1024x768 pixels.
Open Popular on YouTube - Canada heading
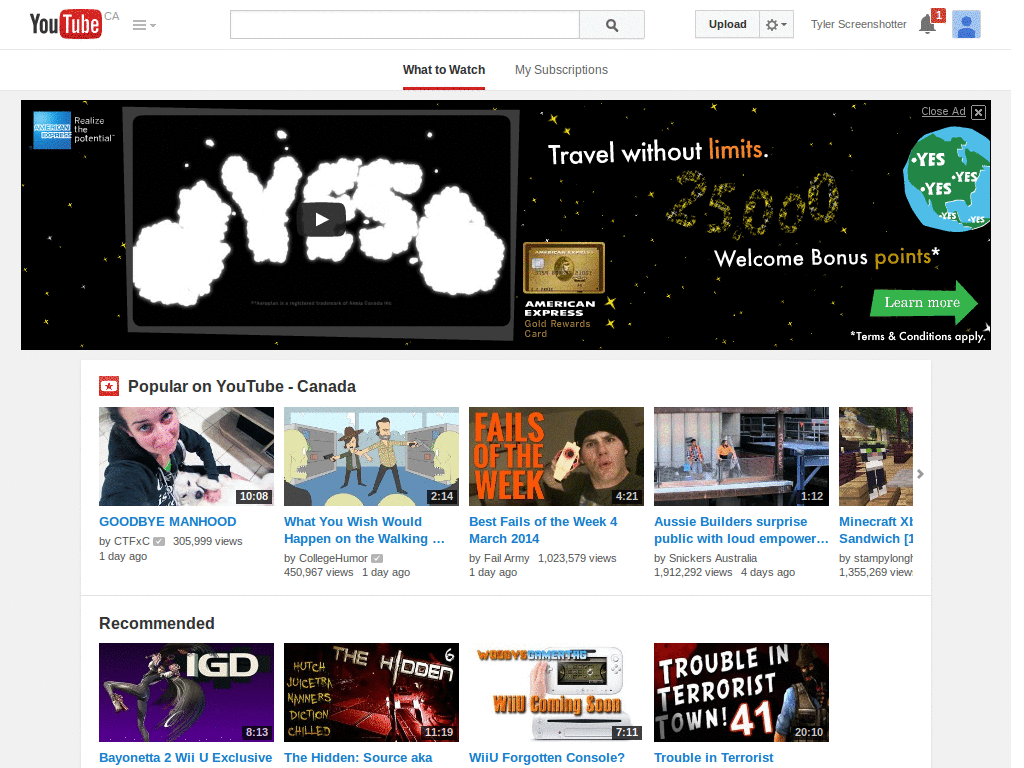tap(242, 387)
